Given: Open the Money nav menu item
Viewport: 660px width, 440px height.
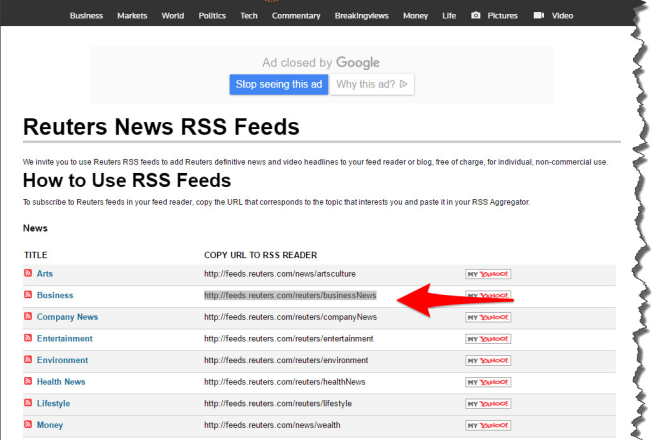Looking at the screenshot, I should pyautogui.click(x=415, y=16).
